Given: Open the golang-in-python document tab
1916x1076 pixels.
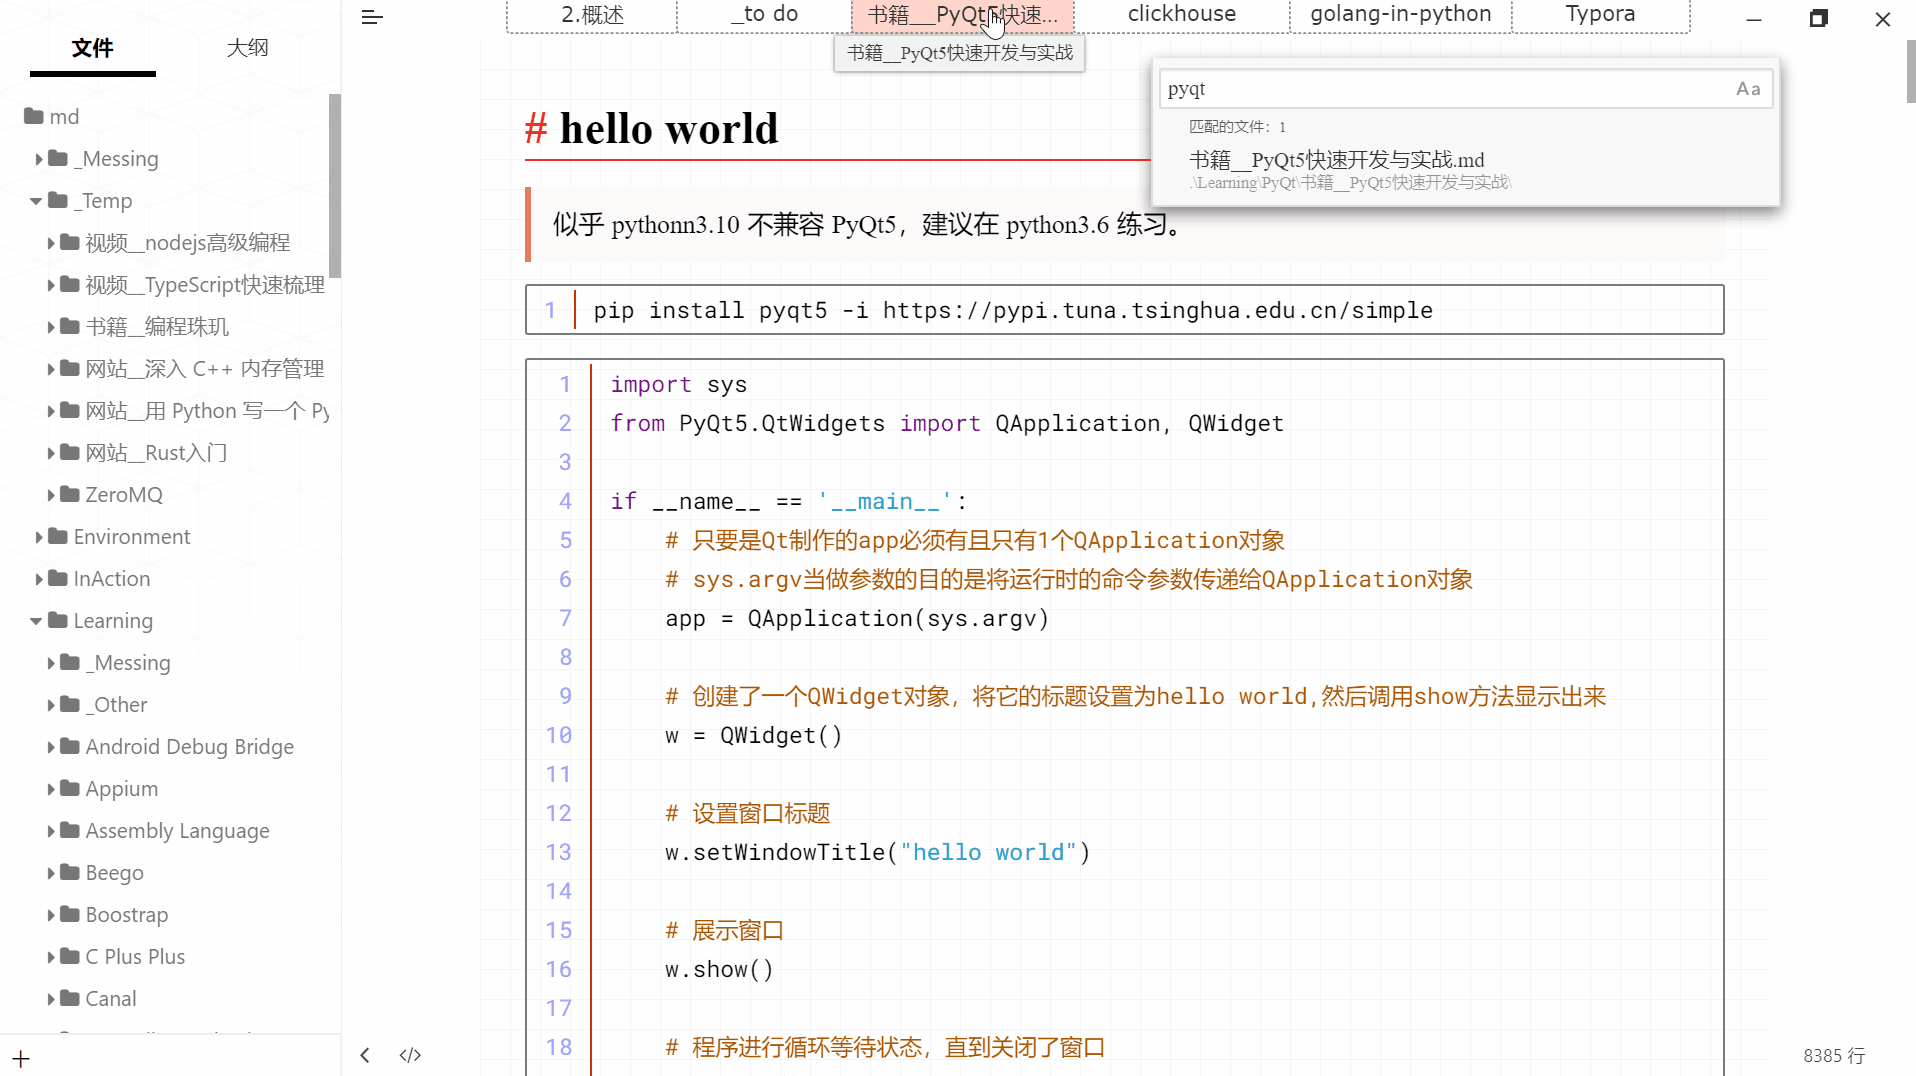Looking at the screenshot, I should point(1400,15).
